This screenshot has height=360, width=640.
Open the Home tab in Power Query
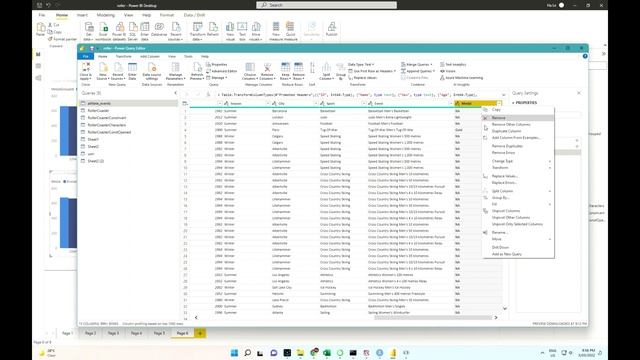click(x=102, y=56)
